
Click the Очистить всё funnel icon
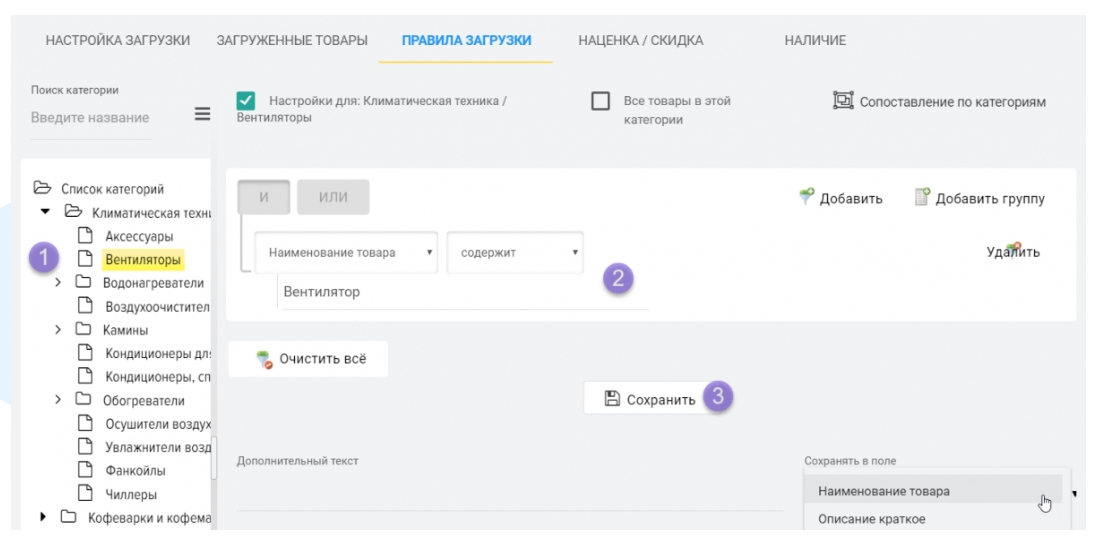point(264,359)
